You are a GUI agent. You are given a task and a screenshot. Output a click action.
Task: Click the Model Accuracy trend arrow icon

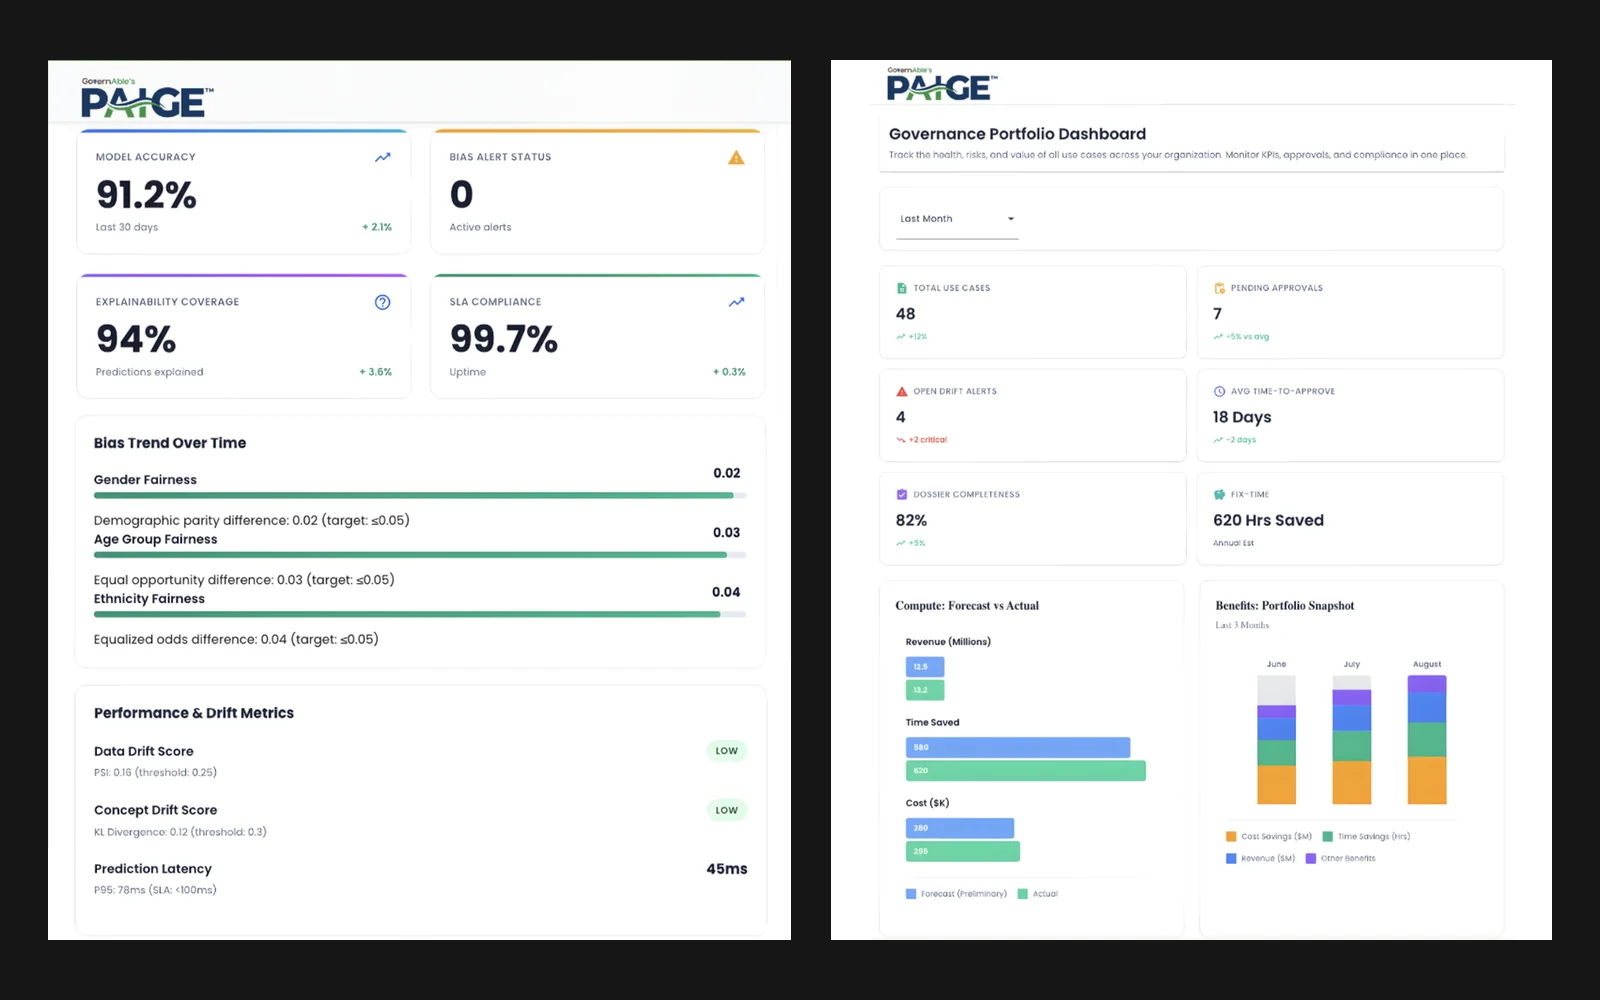[382, 157]
